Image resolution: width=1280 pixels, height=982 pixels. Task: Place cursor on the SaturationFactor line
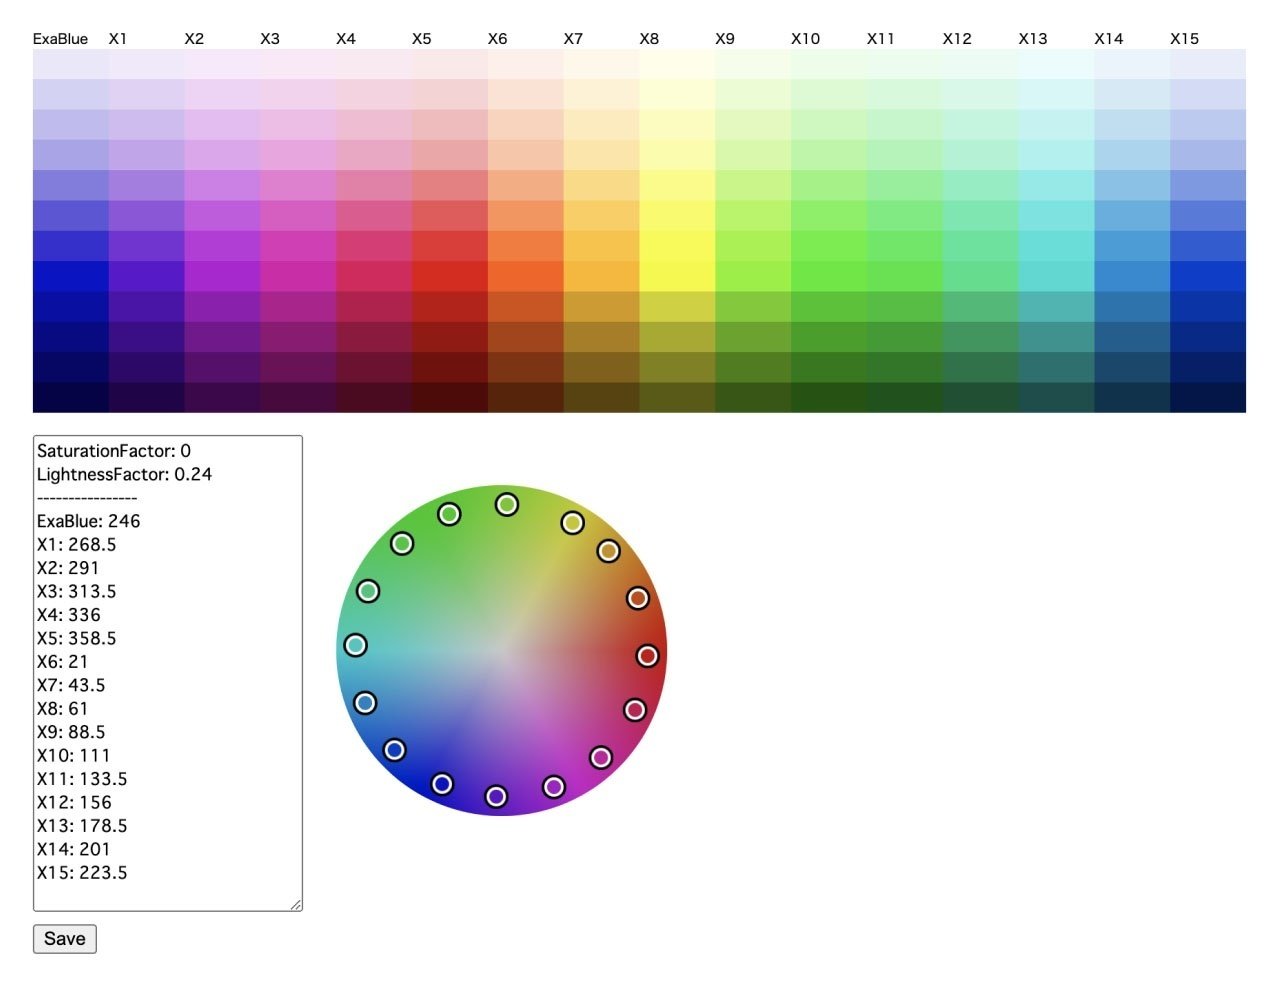113,451
